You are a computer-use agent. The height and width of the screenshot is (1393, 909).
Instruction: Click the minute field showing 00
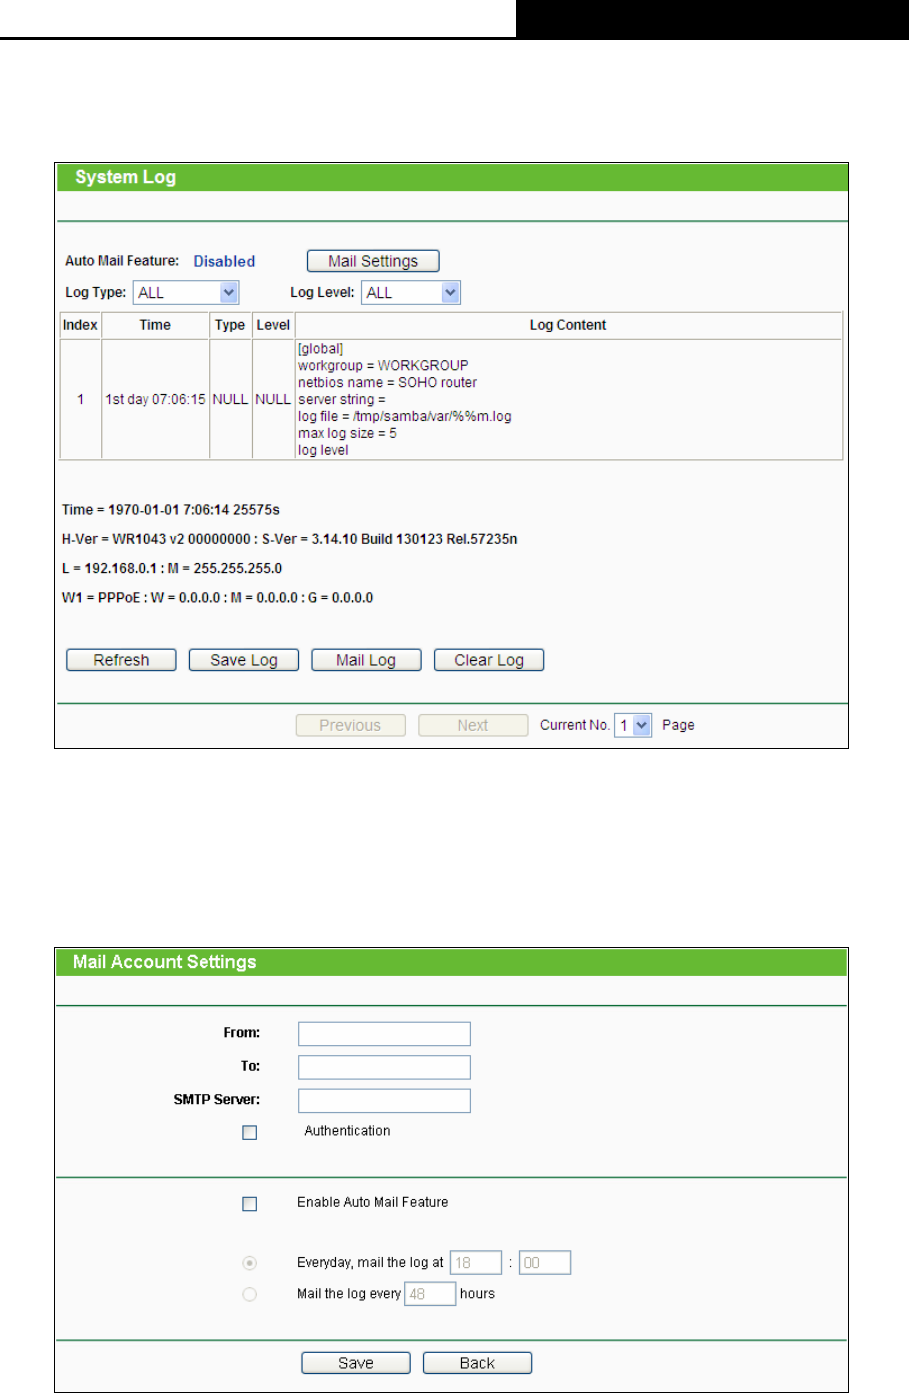tap(545, 1263)
